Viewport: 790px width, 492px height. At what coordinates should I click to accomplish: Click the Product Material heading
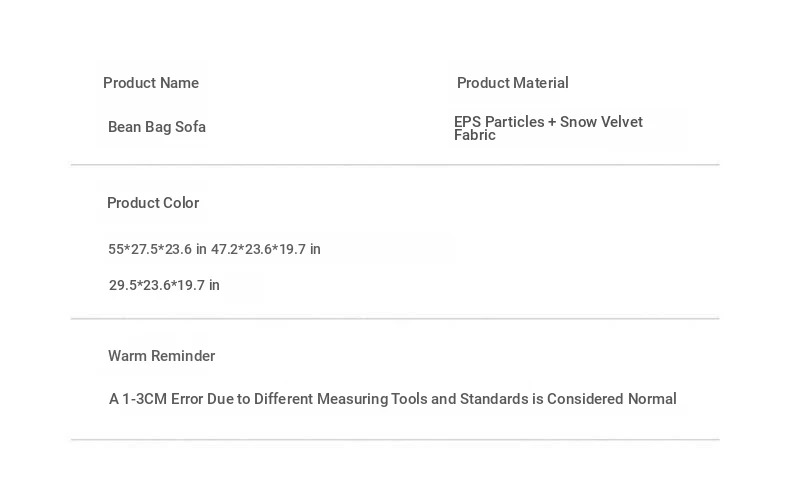coord(512,83)
